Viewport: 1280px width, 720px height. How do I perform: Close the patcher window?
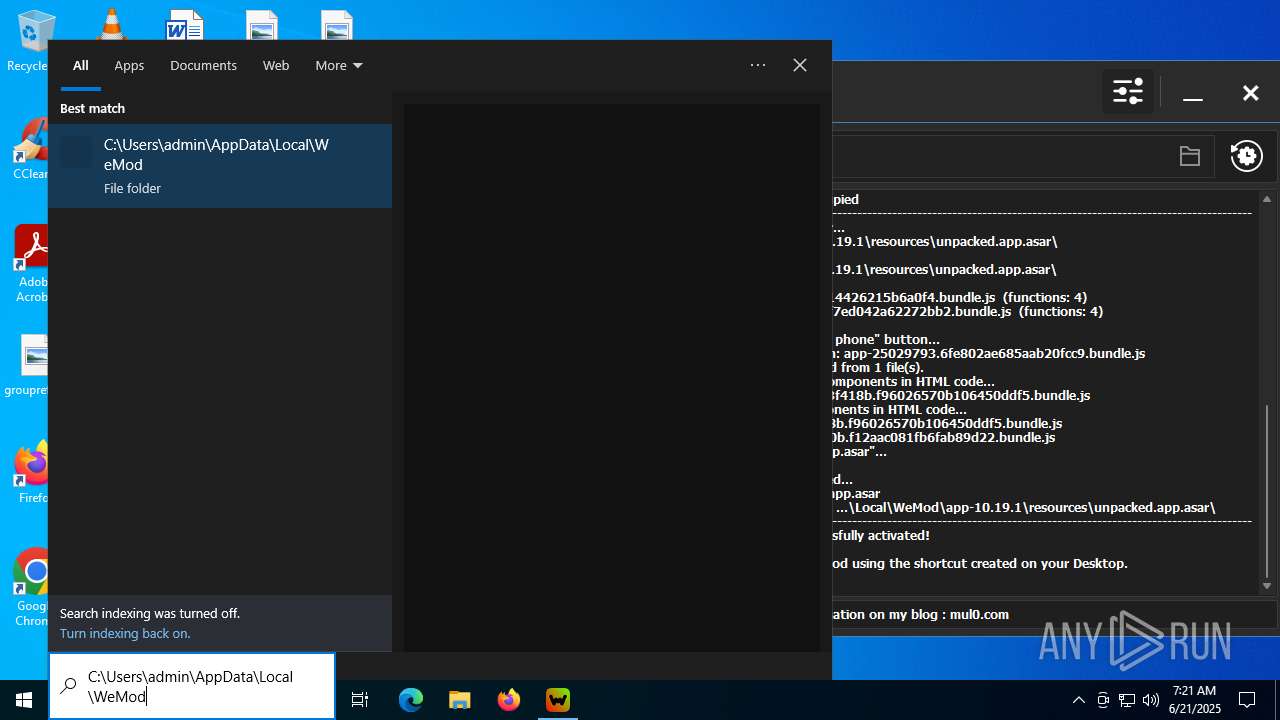[1250, 93]
